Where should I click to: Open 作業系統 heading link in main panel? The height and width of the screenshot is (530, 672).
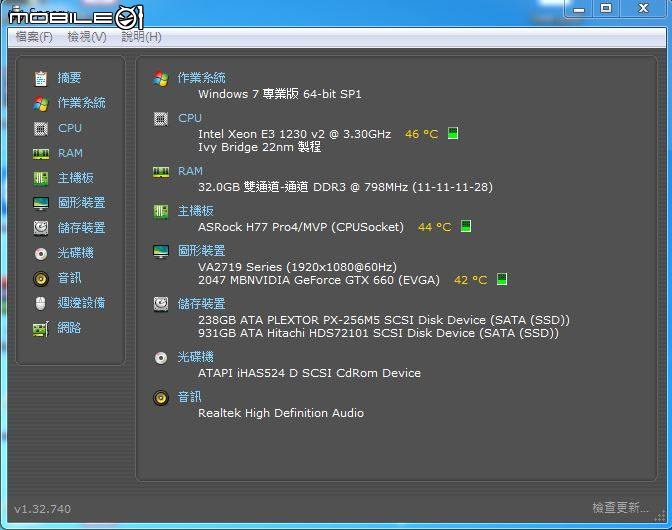point(201,78)
